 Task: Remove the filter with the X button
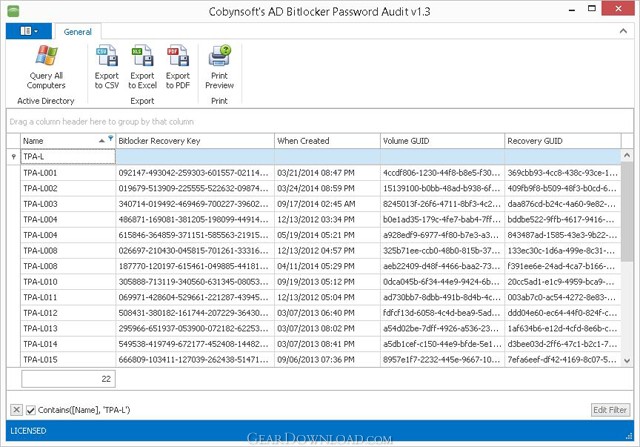coord(16,409)
